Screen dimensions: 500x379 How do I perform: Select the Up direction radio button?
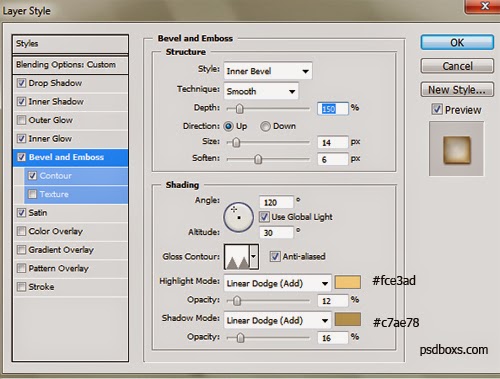229,126
